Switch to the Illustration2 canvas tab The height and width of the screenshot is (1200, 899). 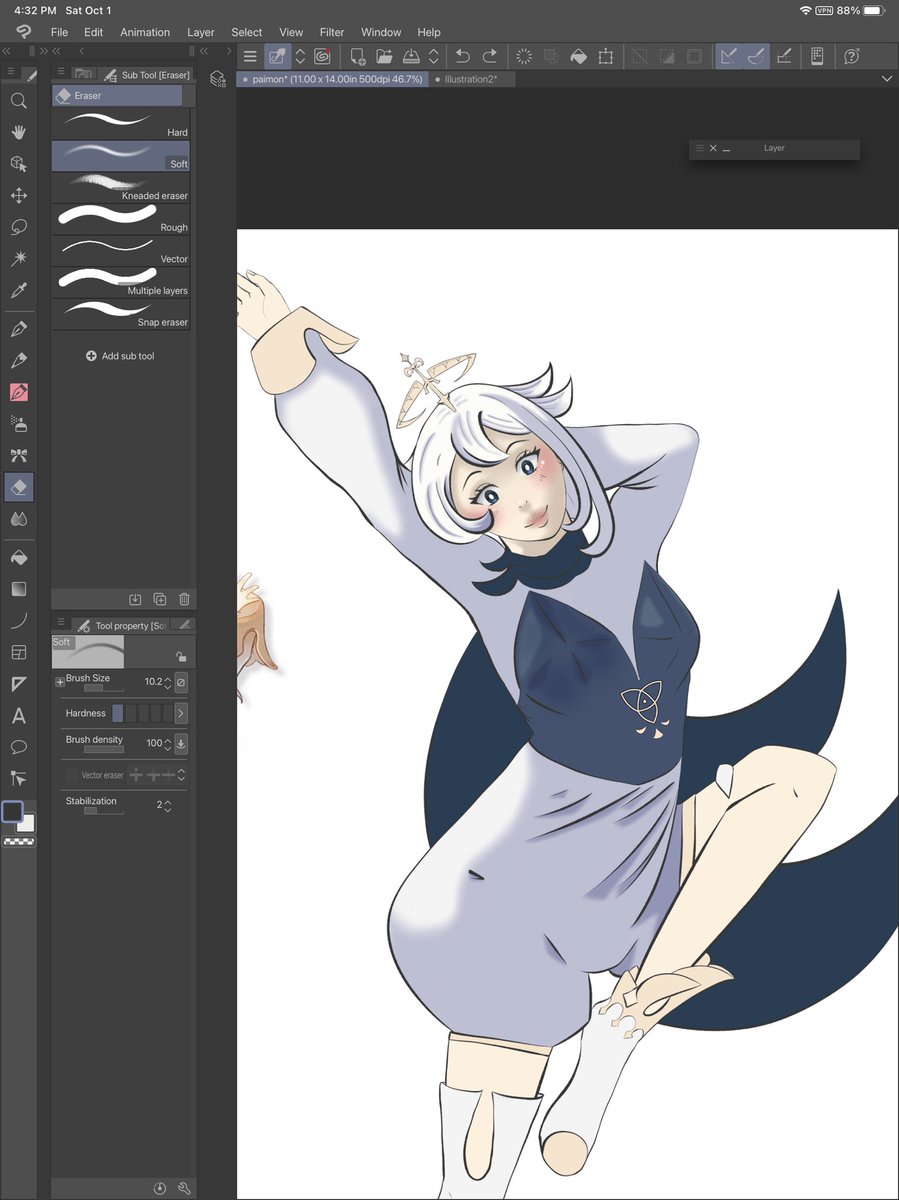472,78
